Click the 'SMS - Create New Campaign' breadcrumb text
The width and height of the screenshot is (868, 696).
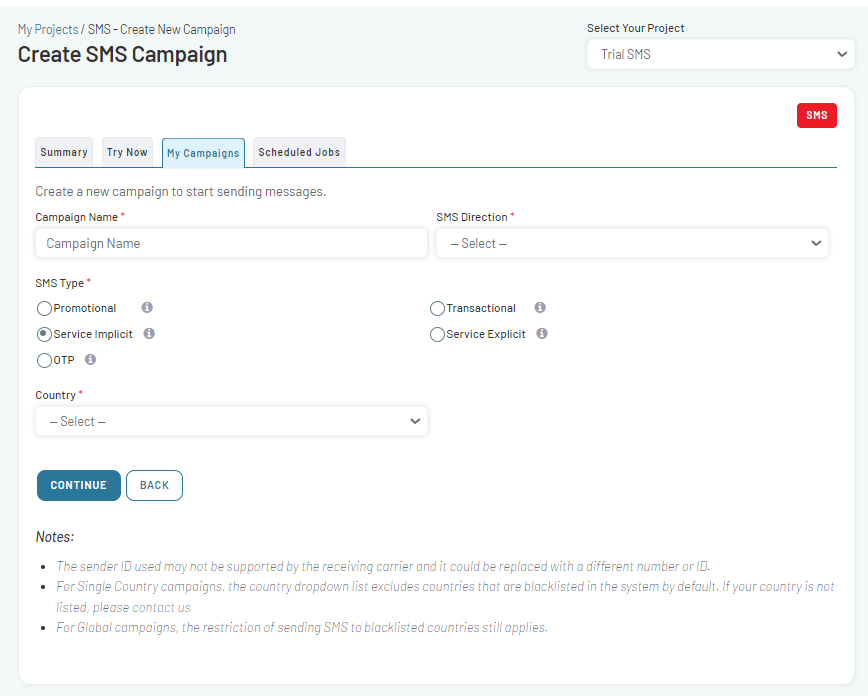[162, 29]
